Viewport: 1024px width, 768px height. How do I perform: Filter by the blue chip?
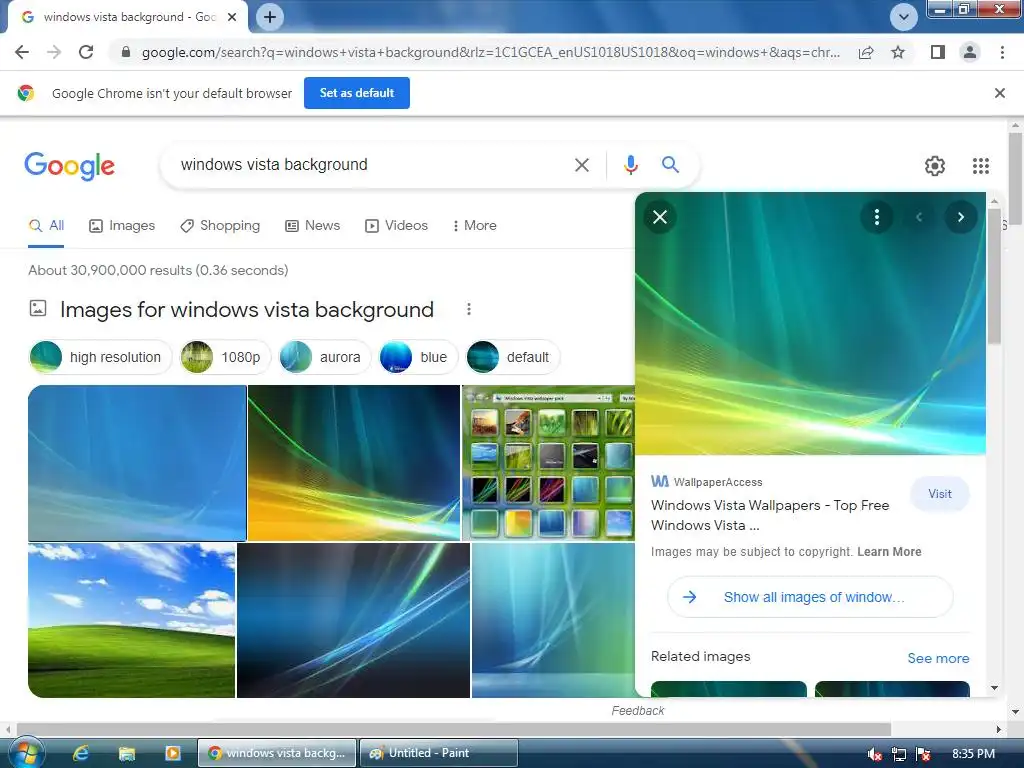[x=418, y=357]
